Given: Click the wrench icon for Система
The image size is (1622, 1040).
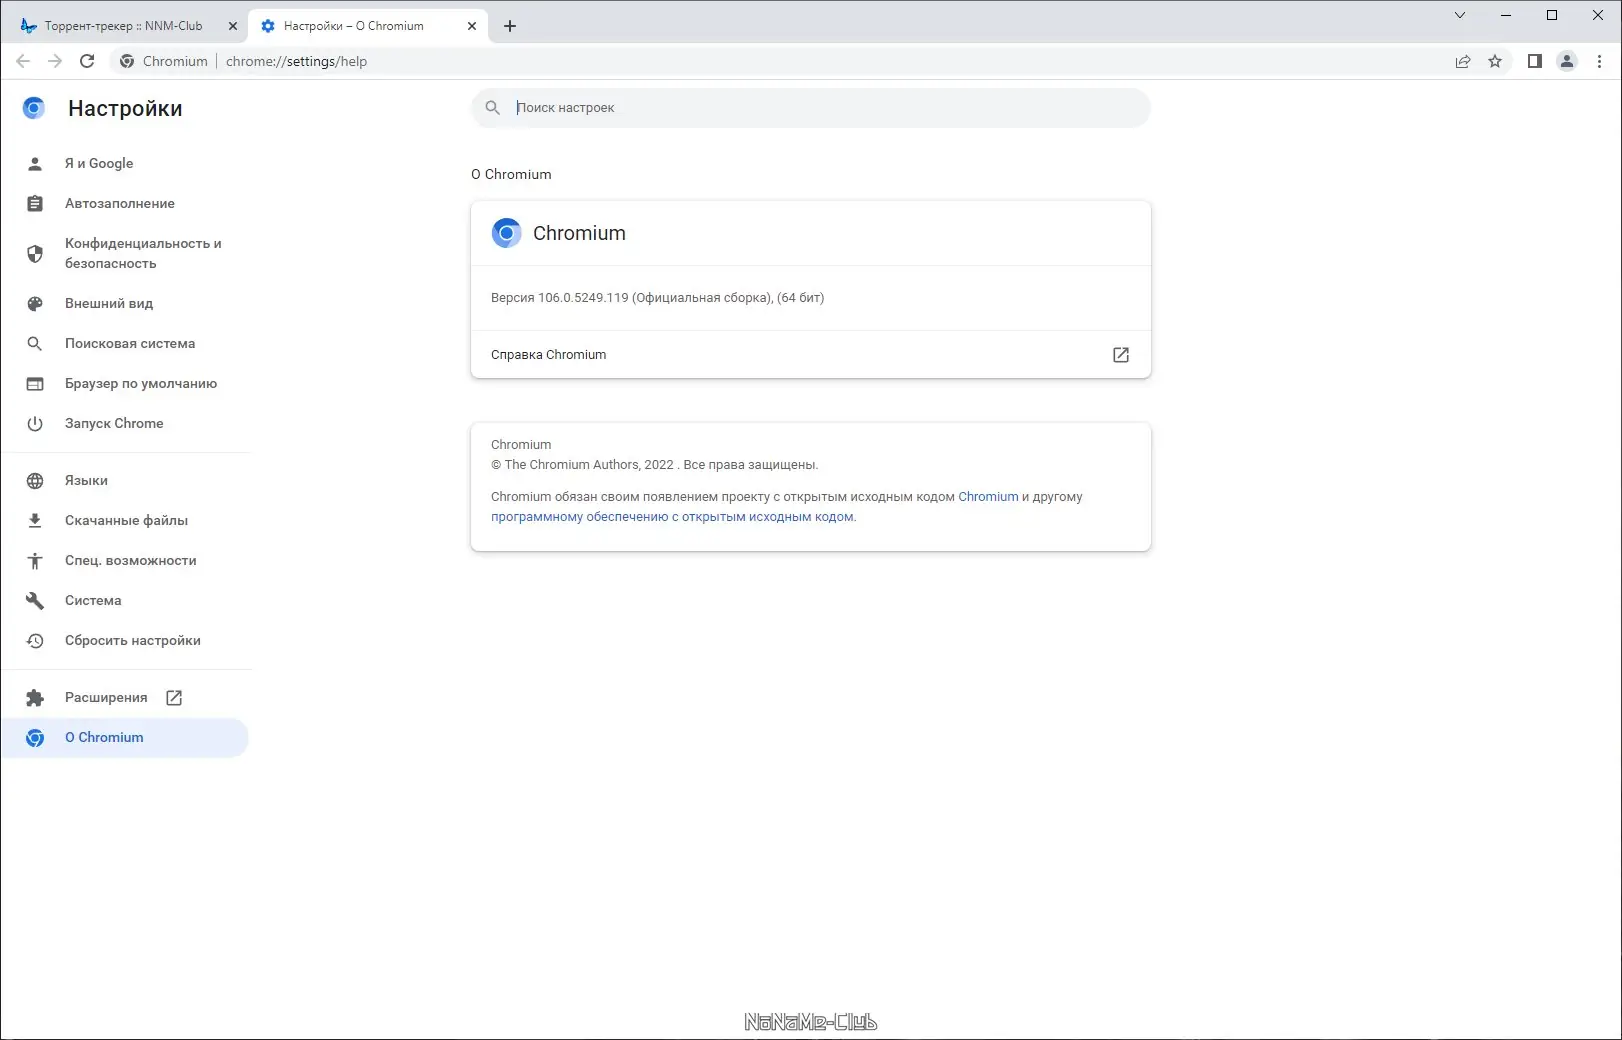Looking at the screenshot, I should pyautogui.click(x=35, y=600).
